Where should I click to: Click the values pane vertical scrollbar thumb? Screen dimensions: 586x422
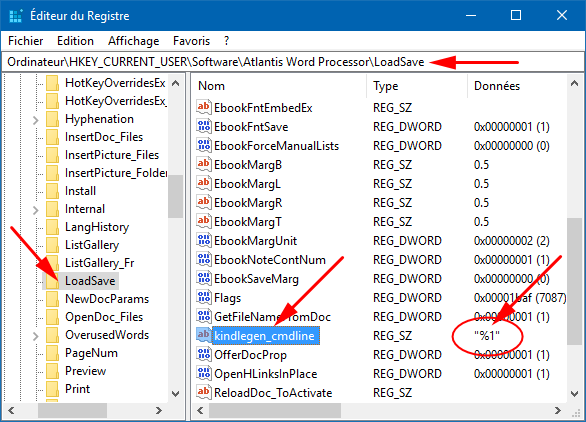tap(574, 282)
